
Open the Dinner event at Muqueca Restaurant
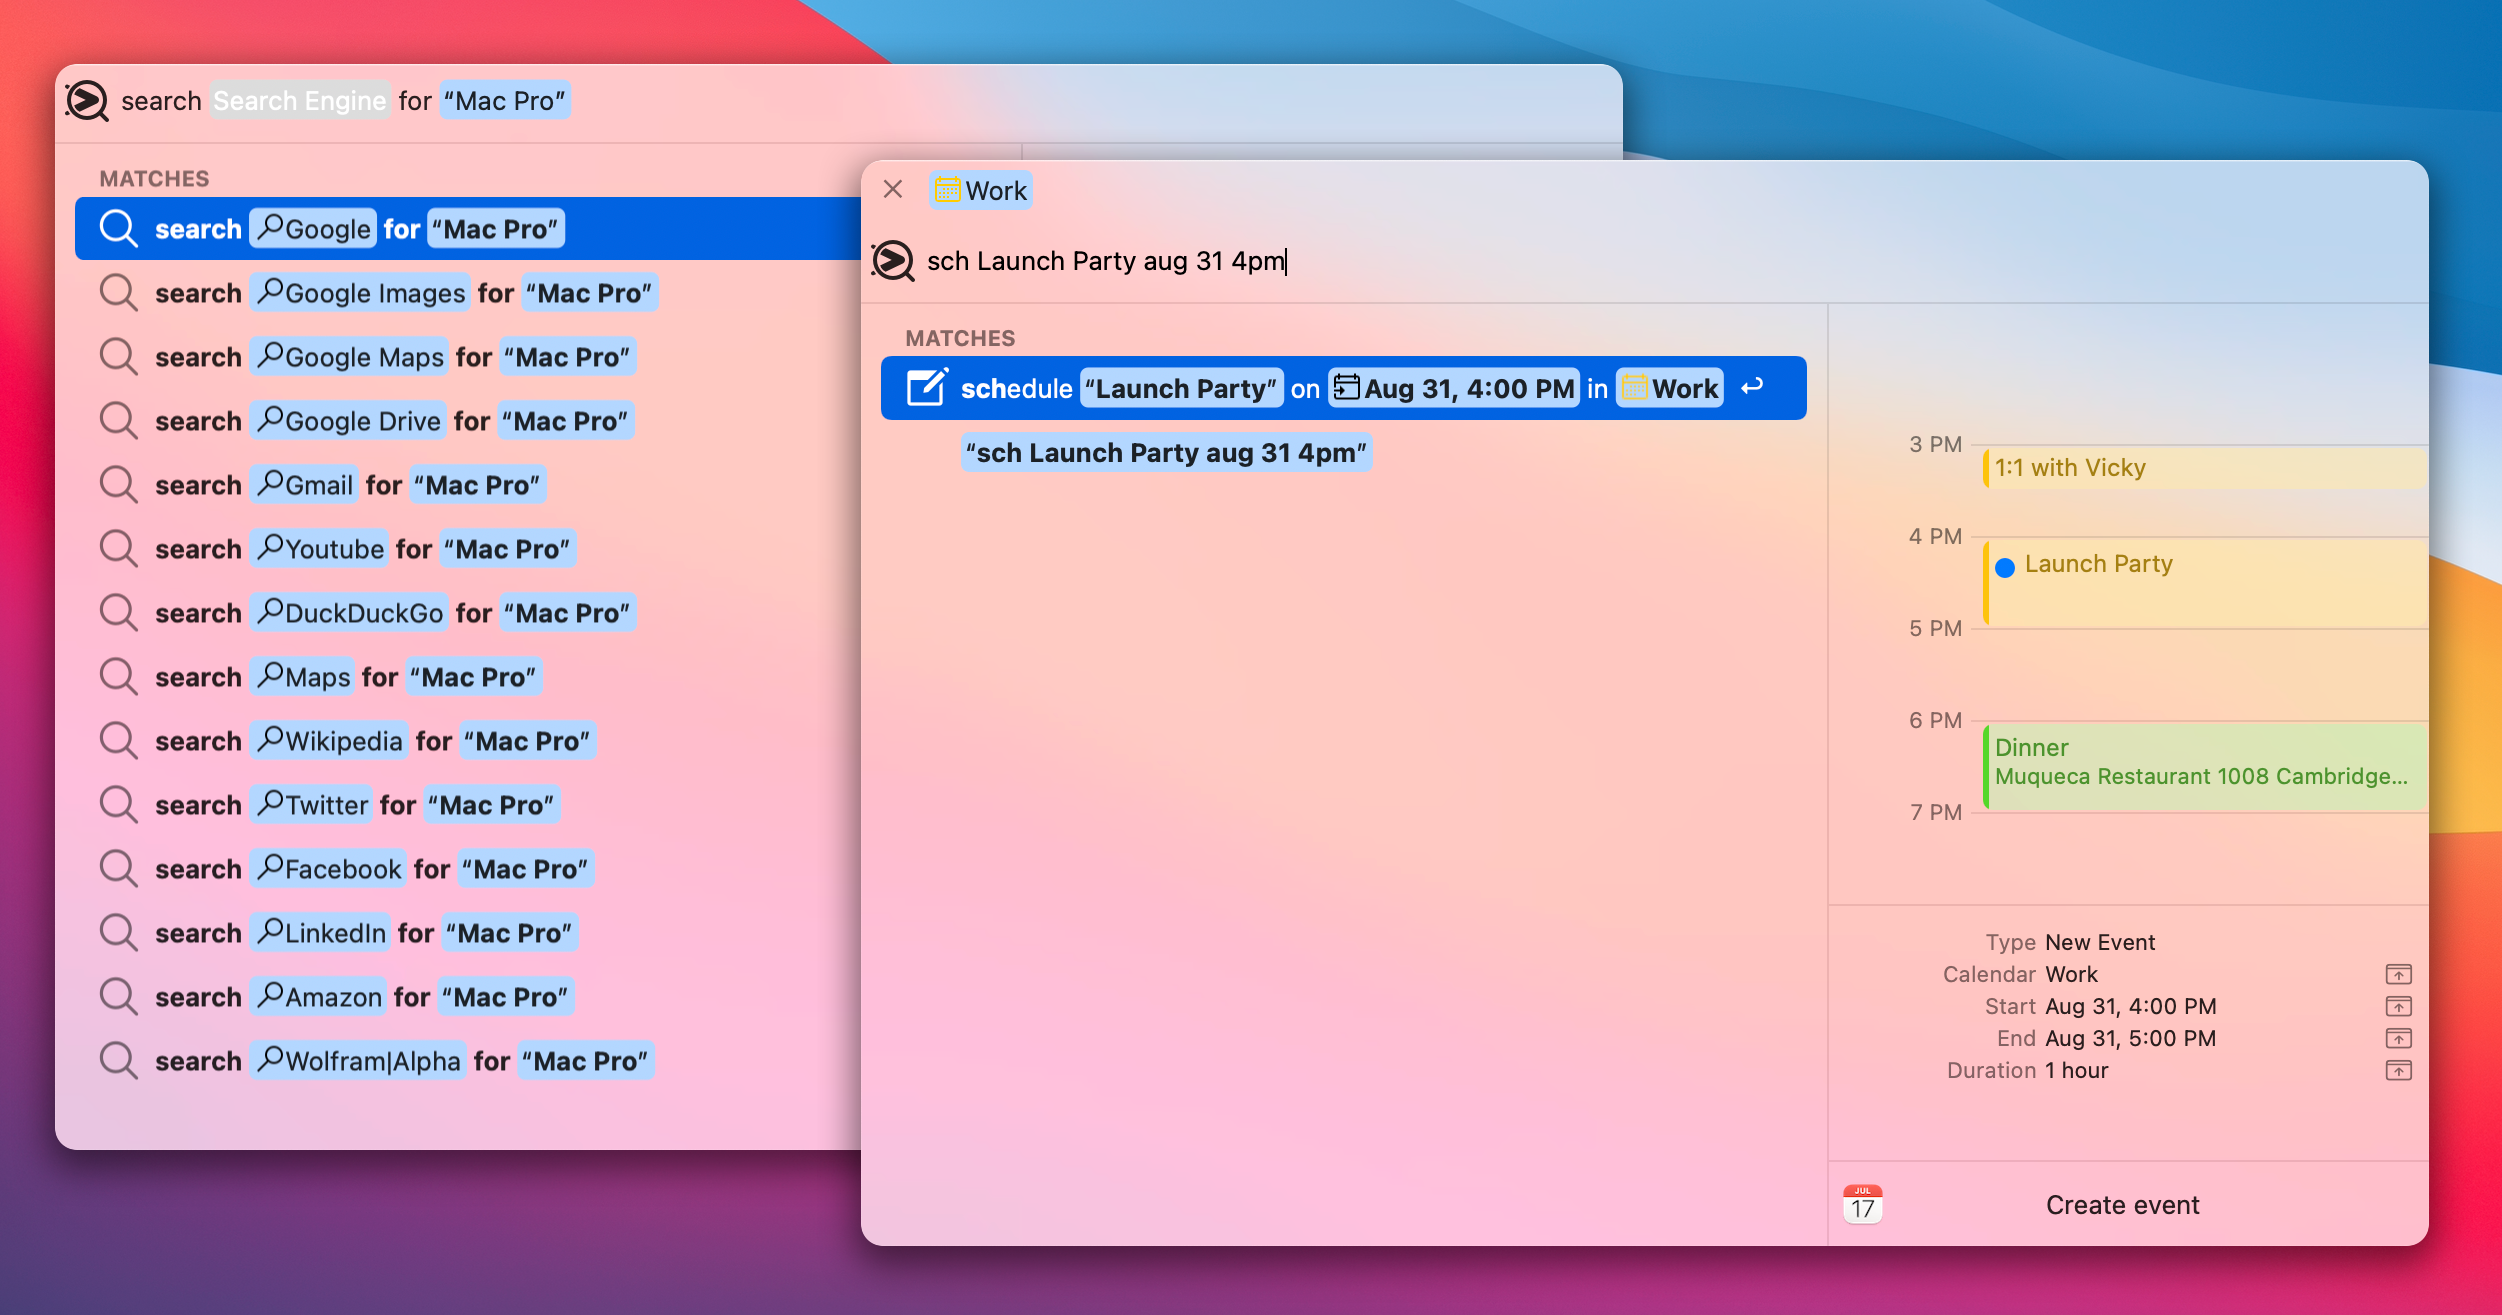click(x=2205, y=765)
